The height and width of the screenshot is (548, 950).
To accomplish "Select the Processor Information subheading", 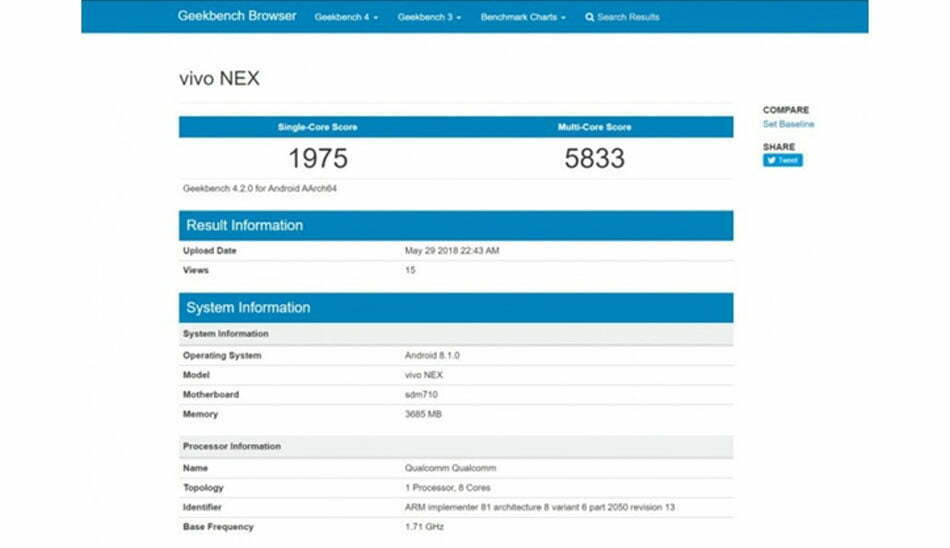I will click(x=232, y=446).
